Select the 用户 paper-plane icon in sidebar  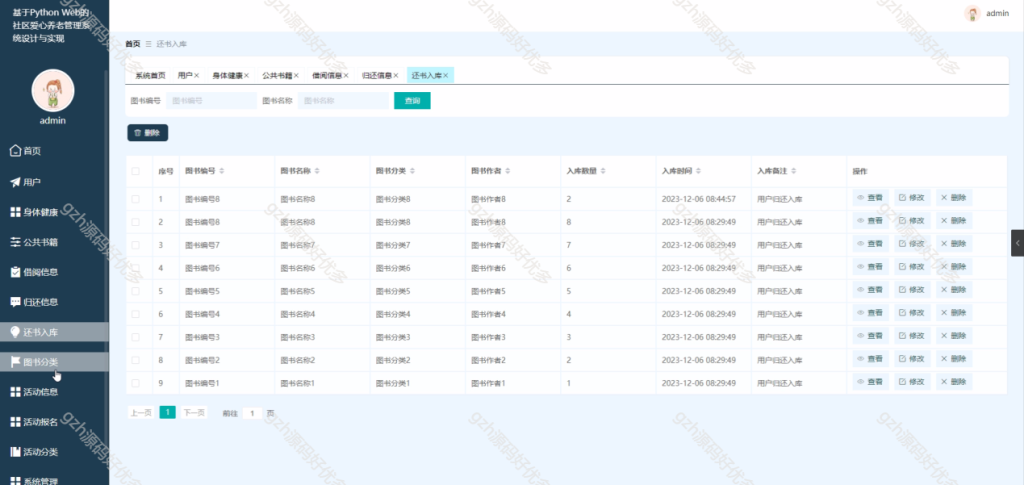(16, 182)
